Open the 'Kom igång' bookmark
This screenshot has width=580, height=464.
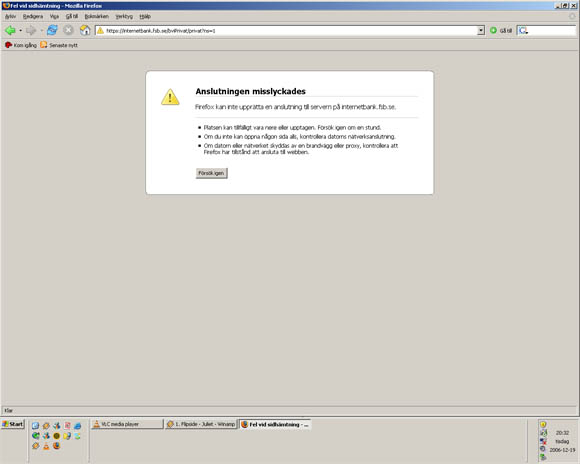point(21,45)
